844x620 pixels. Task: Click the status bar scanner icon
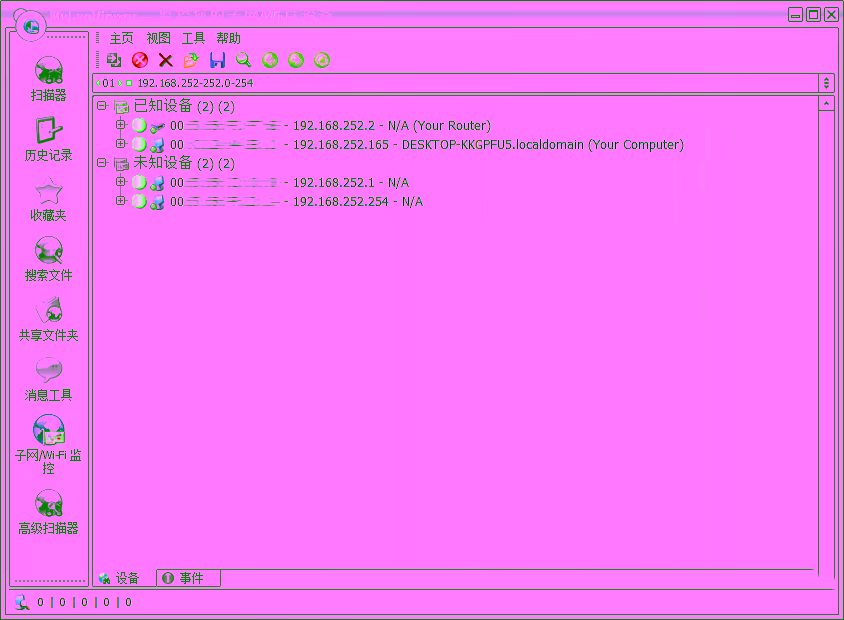coord(22,602)
